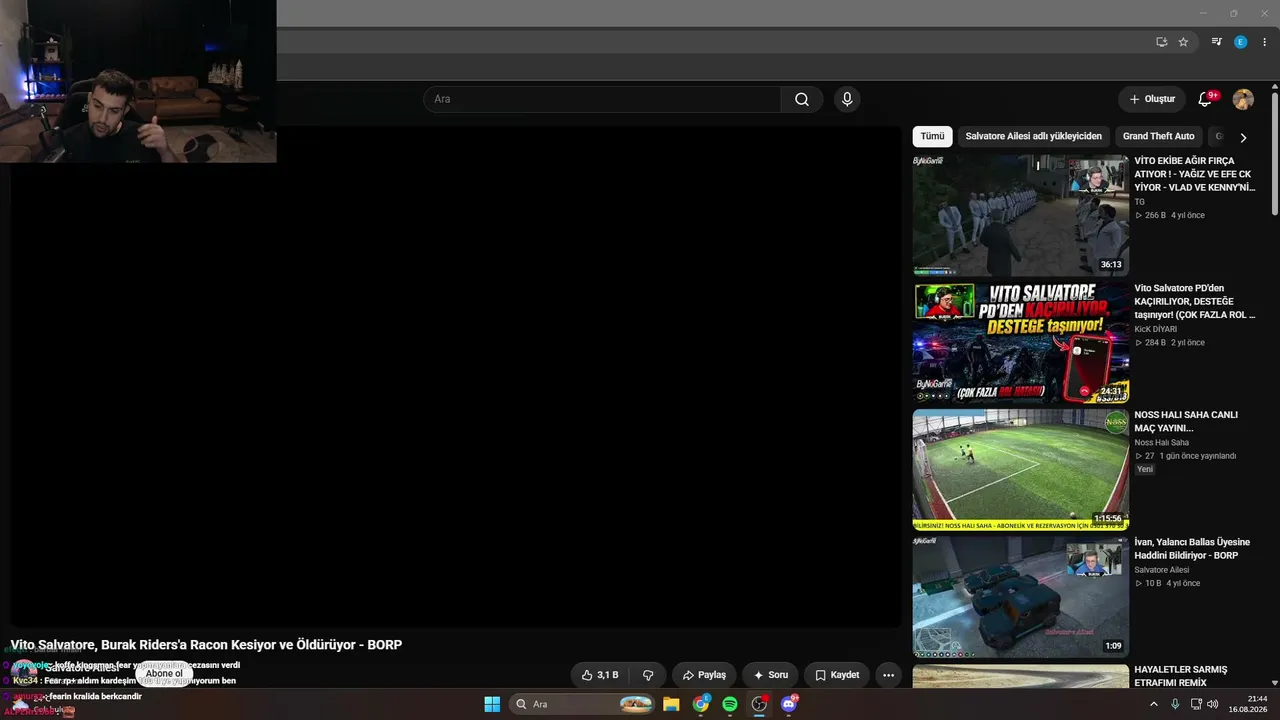Select the Tümü filter chip

click(x=932, y=136)
